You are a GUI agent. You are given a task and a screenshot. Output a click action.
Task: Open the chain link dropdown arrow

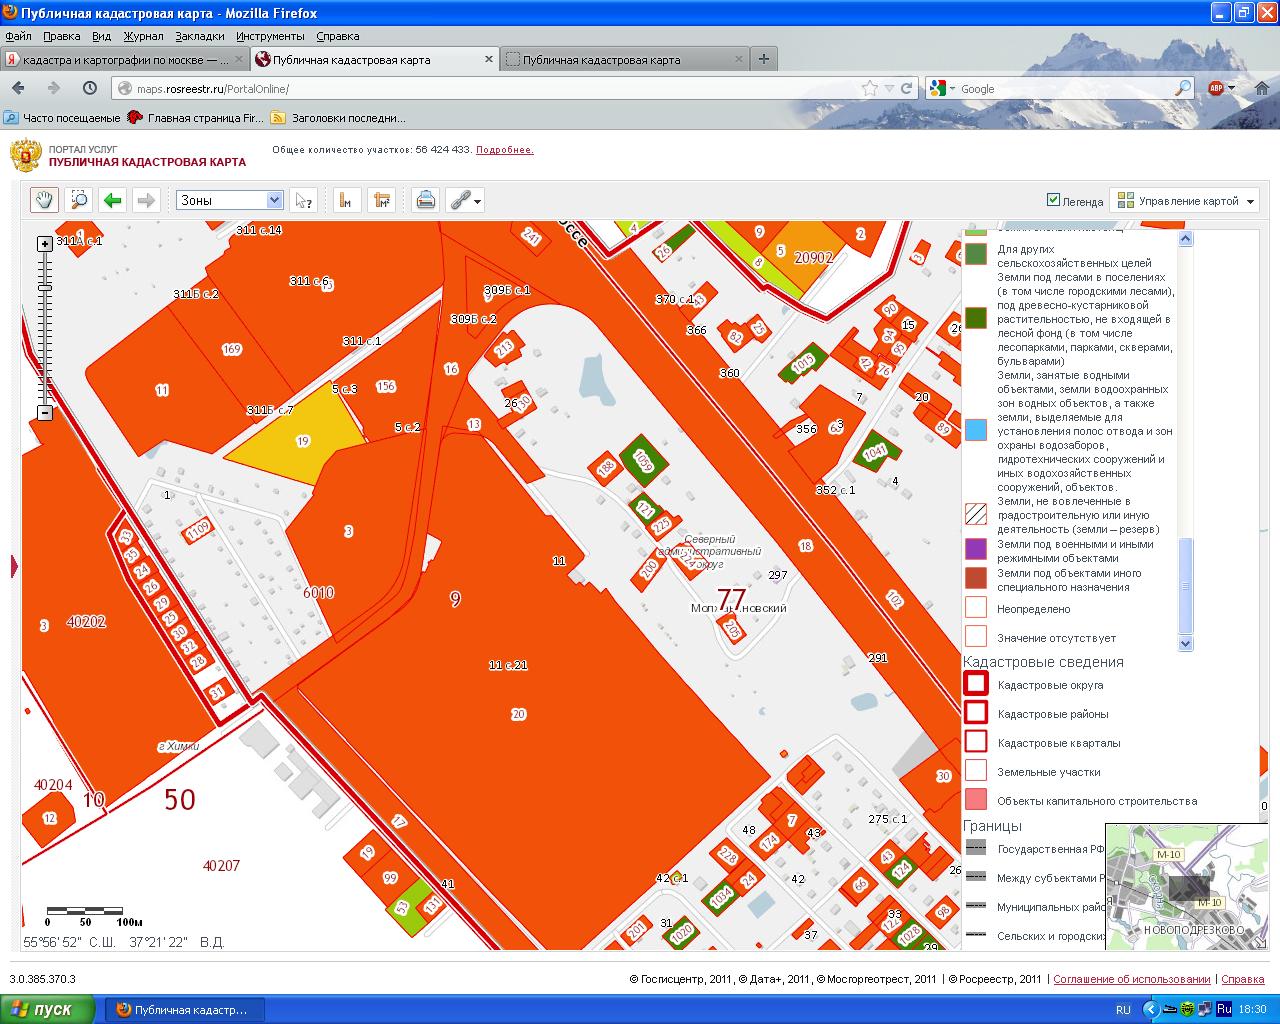pos(478,201)
